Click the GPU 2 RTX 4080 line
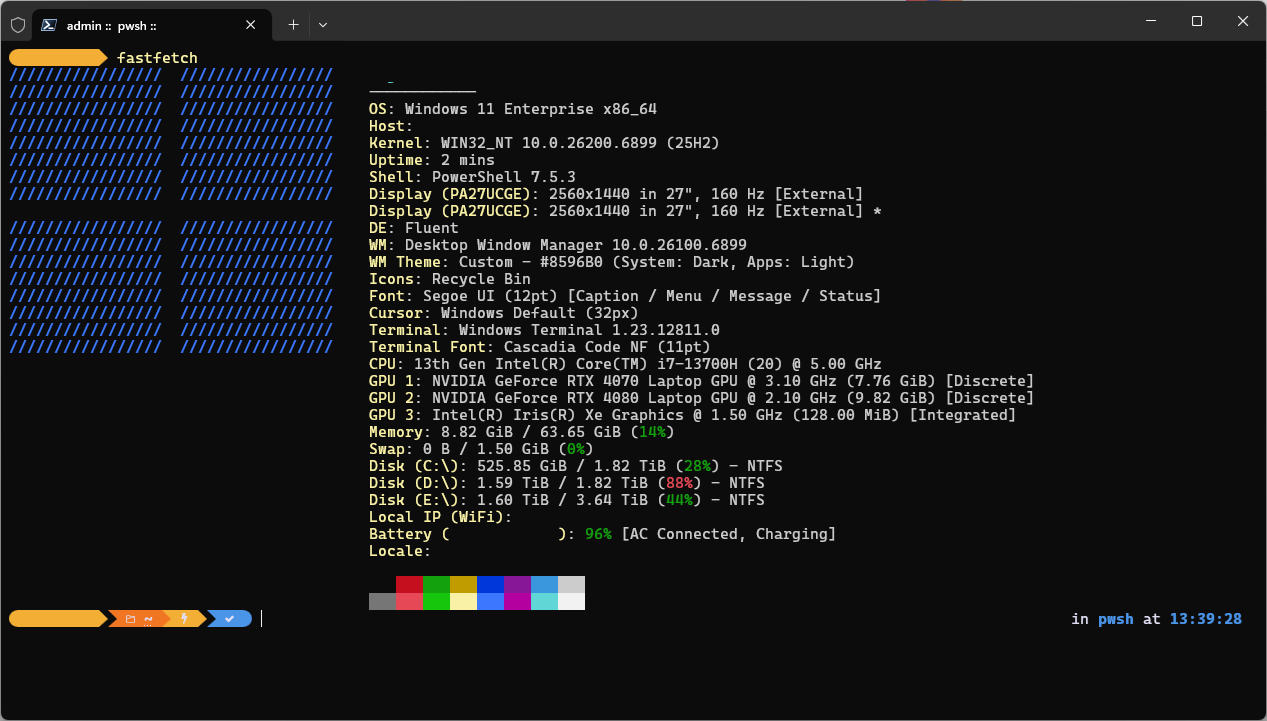 point(700,398)
